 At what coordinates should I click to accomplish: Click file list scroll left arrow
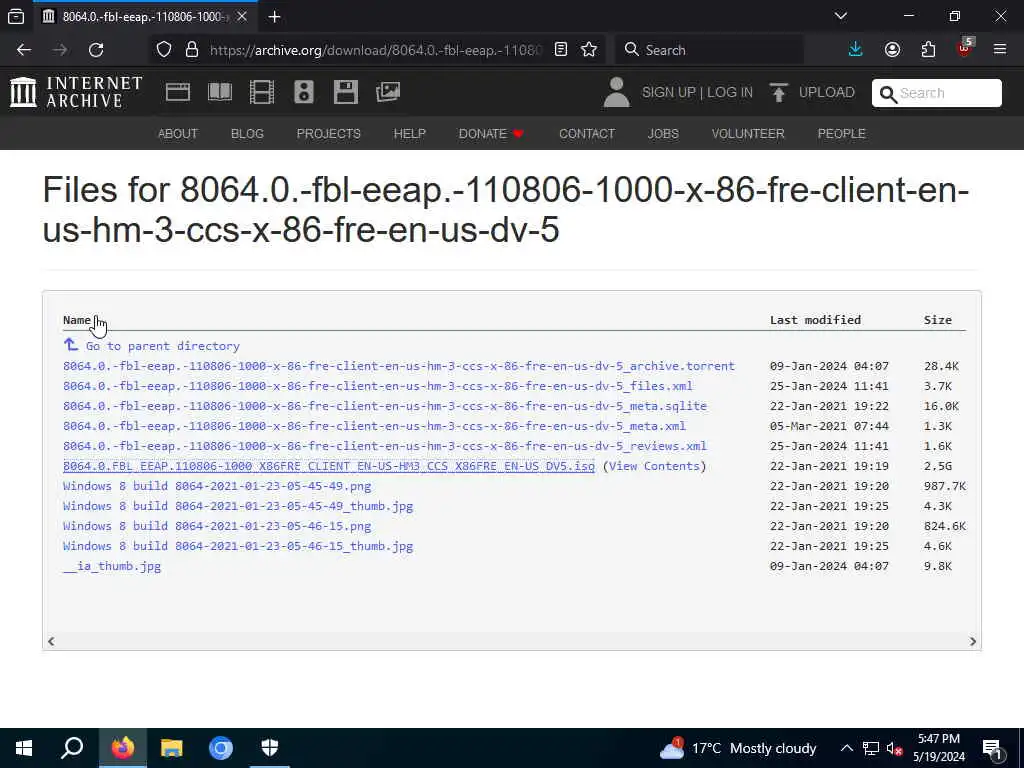click(51, 641)
